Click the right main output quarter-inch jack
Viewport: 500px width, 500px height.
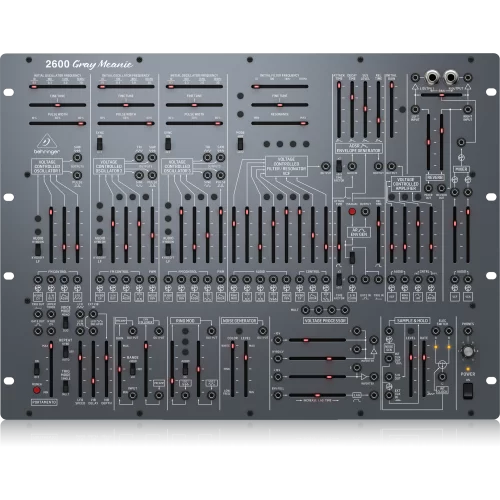click(x=451, y=78)
